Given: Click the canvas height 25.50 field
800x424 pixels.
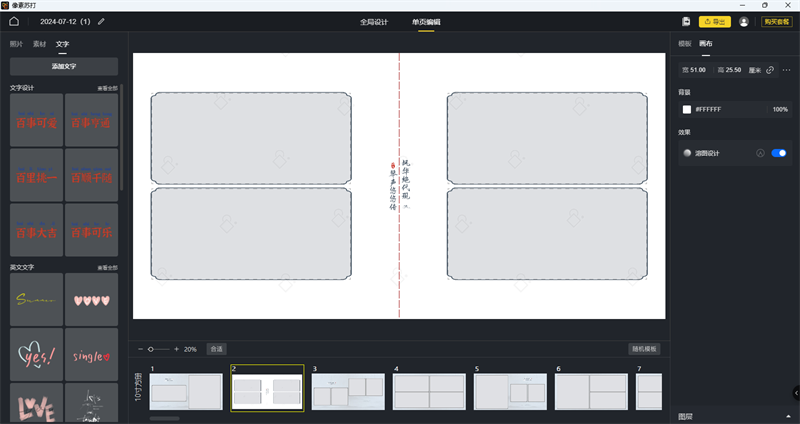Looking at the screenshot, I should tap(730, 70).
